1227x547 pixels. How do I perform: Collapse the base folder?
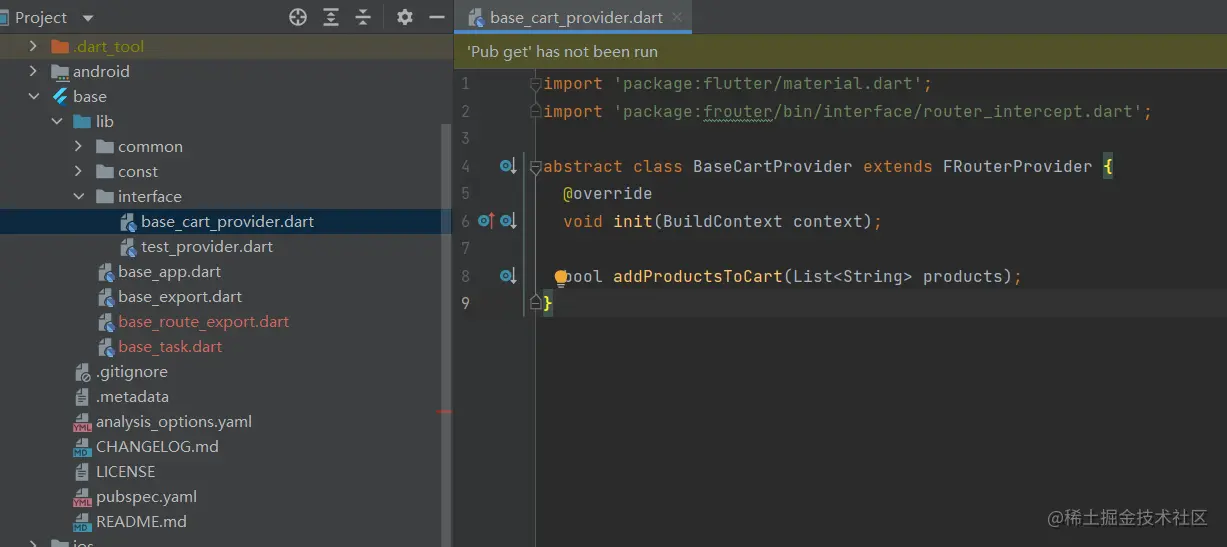click(33, 96)
